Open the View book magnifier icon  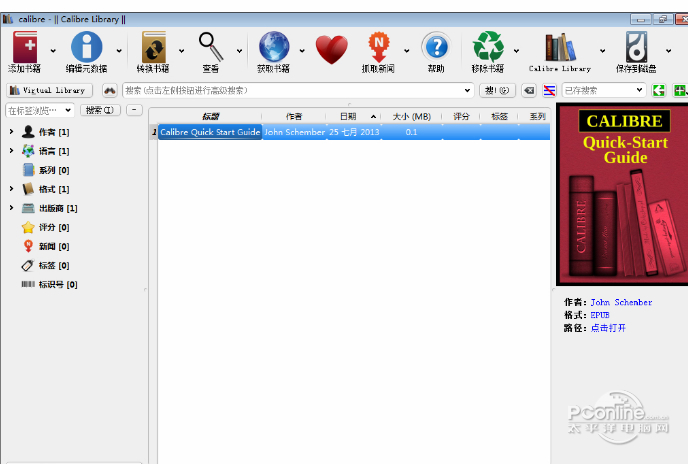click(x=211, y=46)
